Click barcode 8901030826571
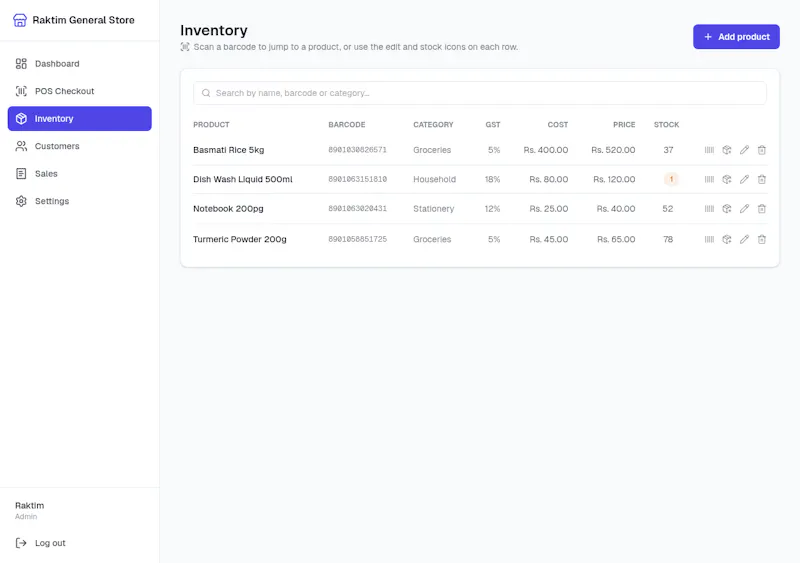 (358, 150)
